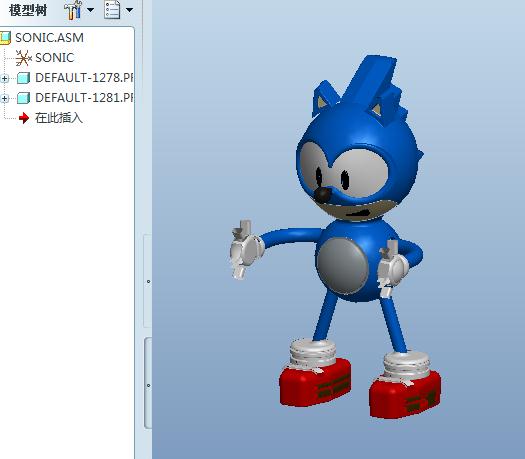
Task: Open dropdown arrow beside the settings tool icon
Action: click(90, 10)
